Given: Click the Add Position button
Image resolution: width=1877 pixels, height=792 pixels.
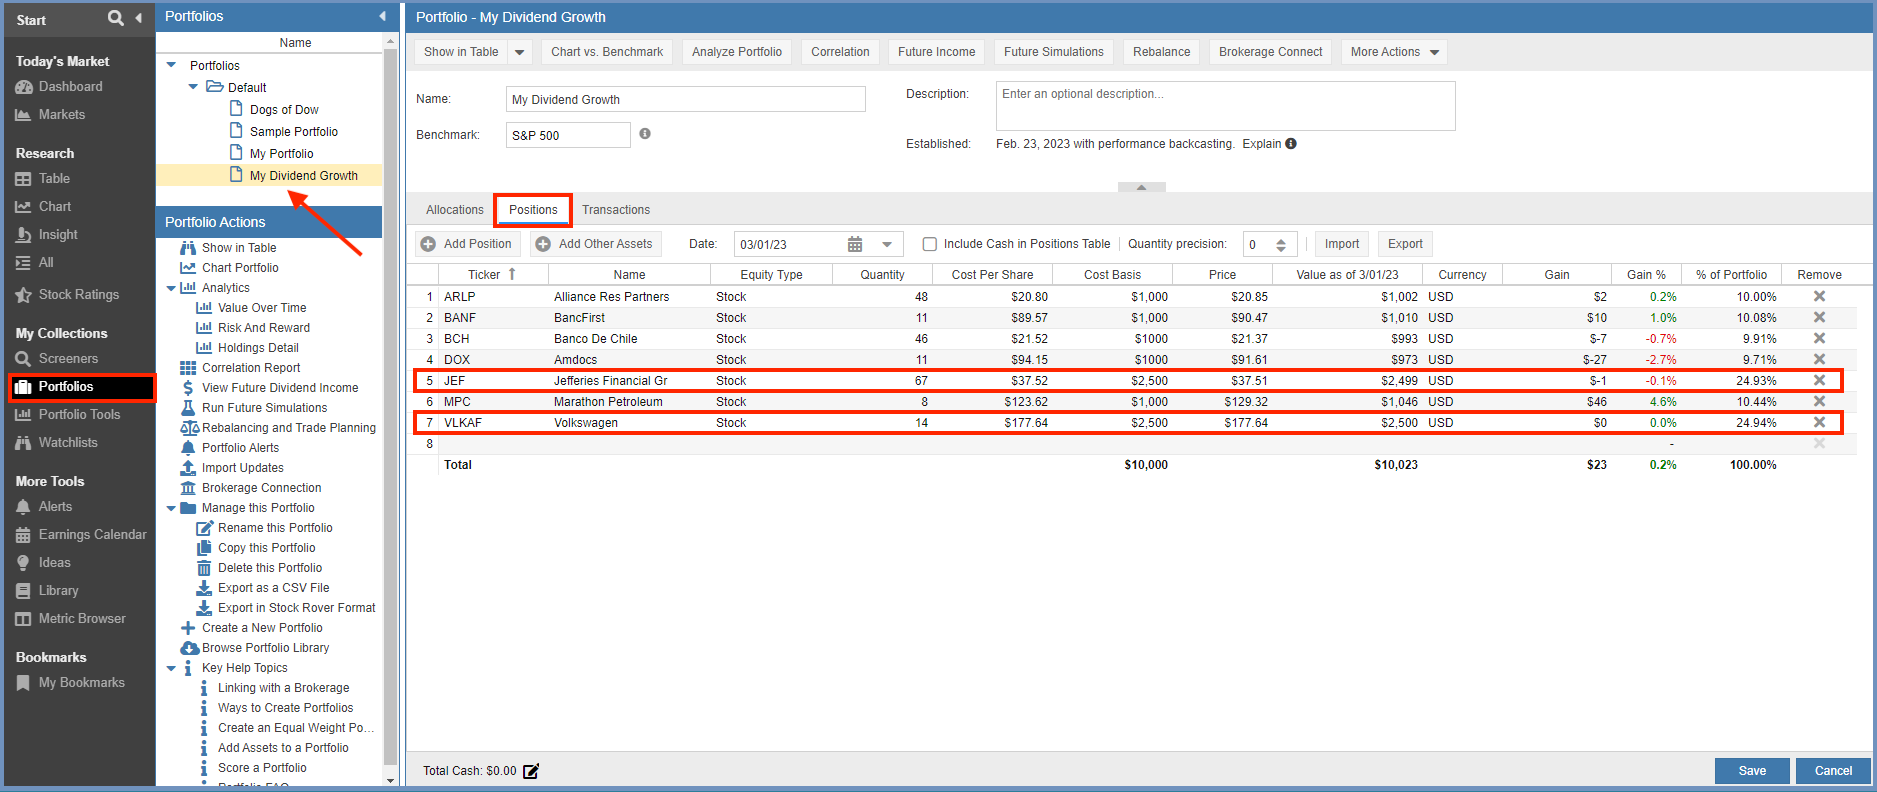Looking at the screenshot, I should coord(468,244).
